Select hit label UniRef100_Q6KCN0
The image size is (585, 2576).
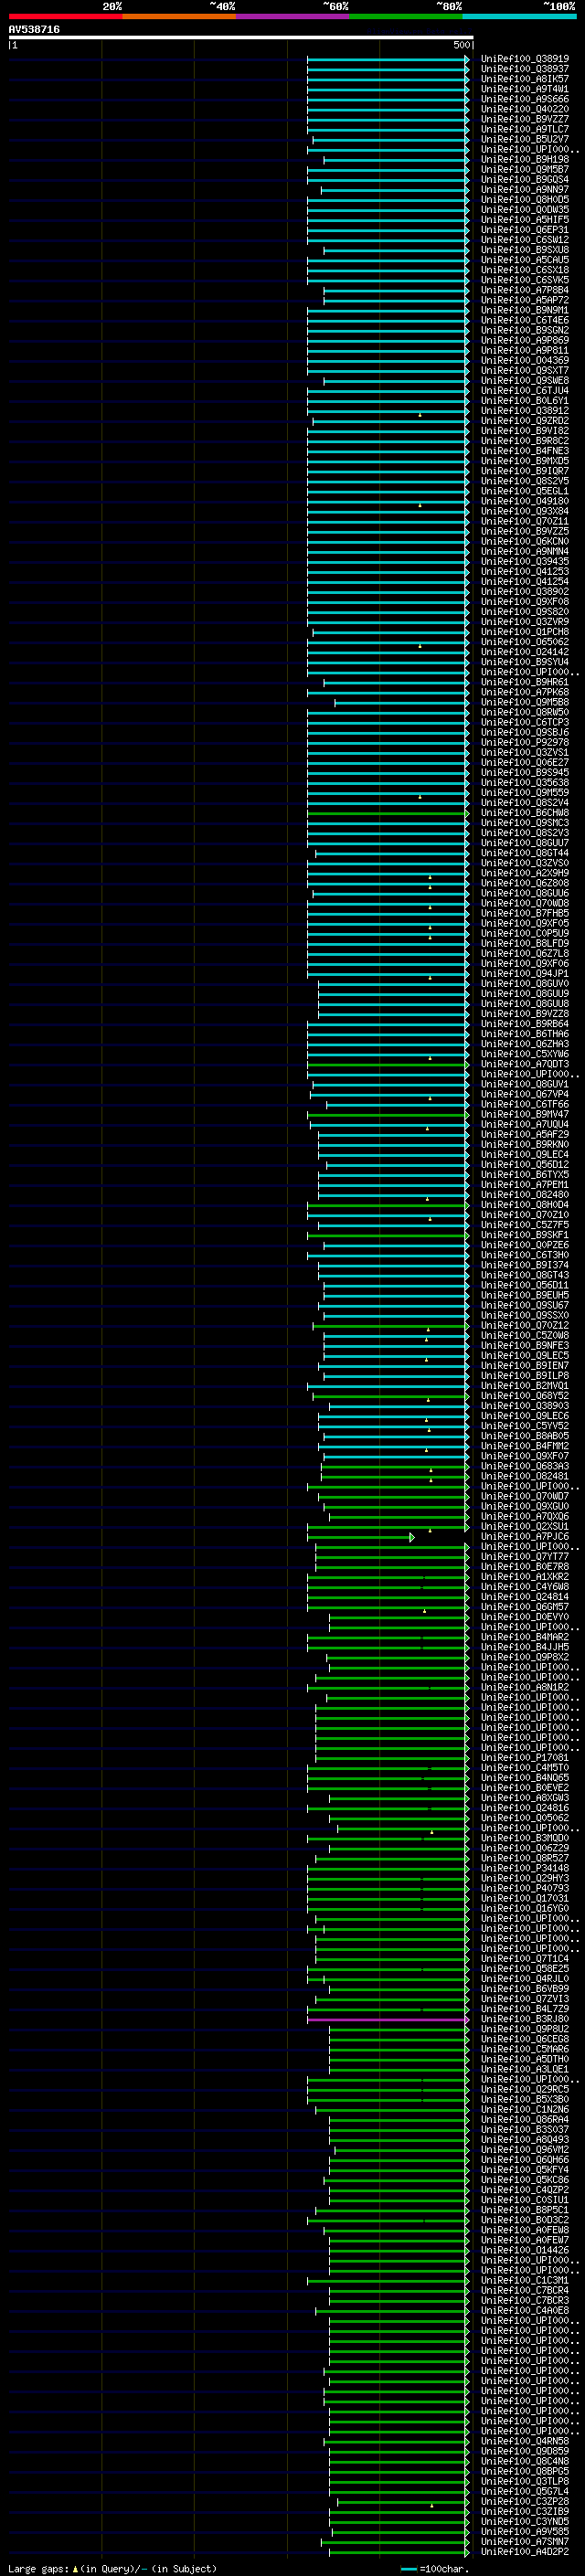(524, 541)
